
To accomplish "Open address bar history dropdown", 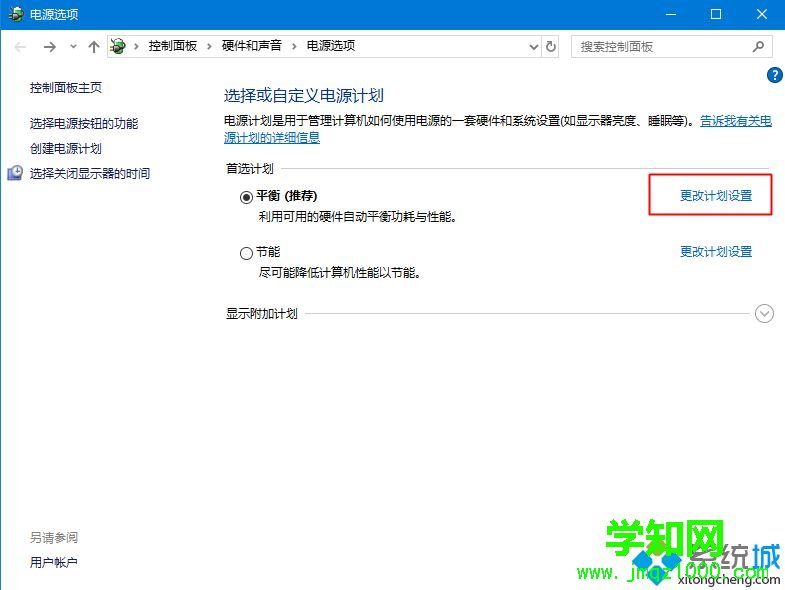I will [534, 47].
